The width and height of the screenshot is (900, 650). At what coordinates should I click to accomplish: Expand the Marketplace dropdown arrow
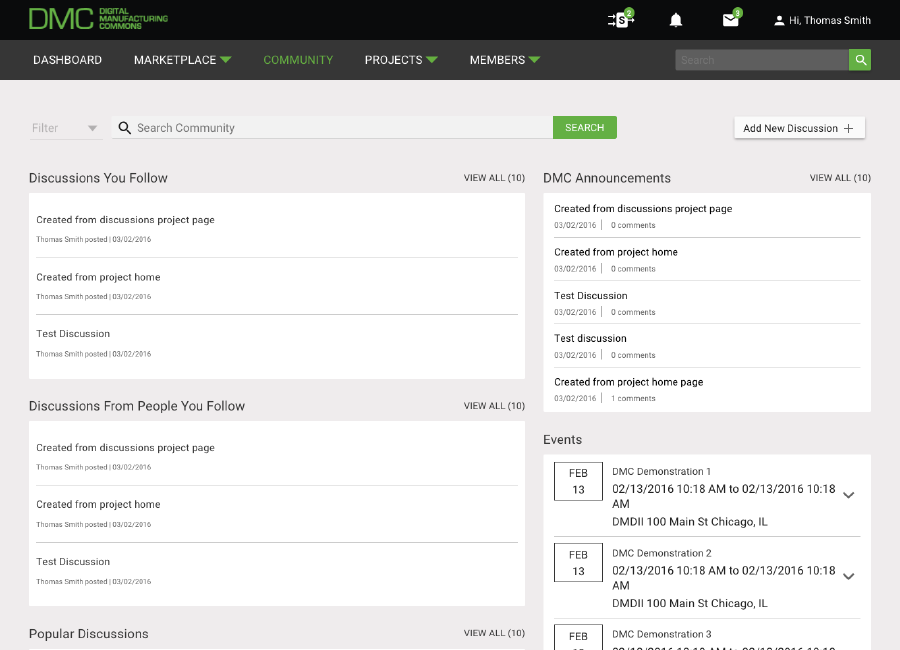point(226,59)
